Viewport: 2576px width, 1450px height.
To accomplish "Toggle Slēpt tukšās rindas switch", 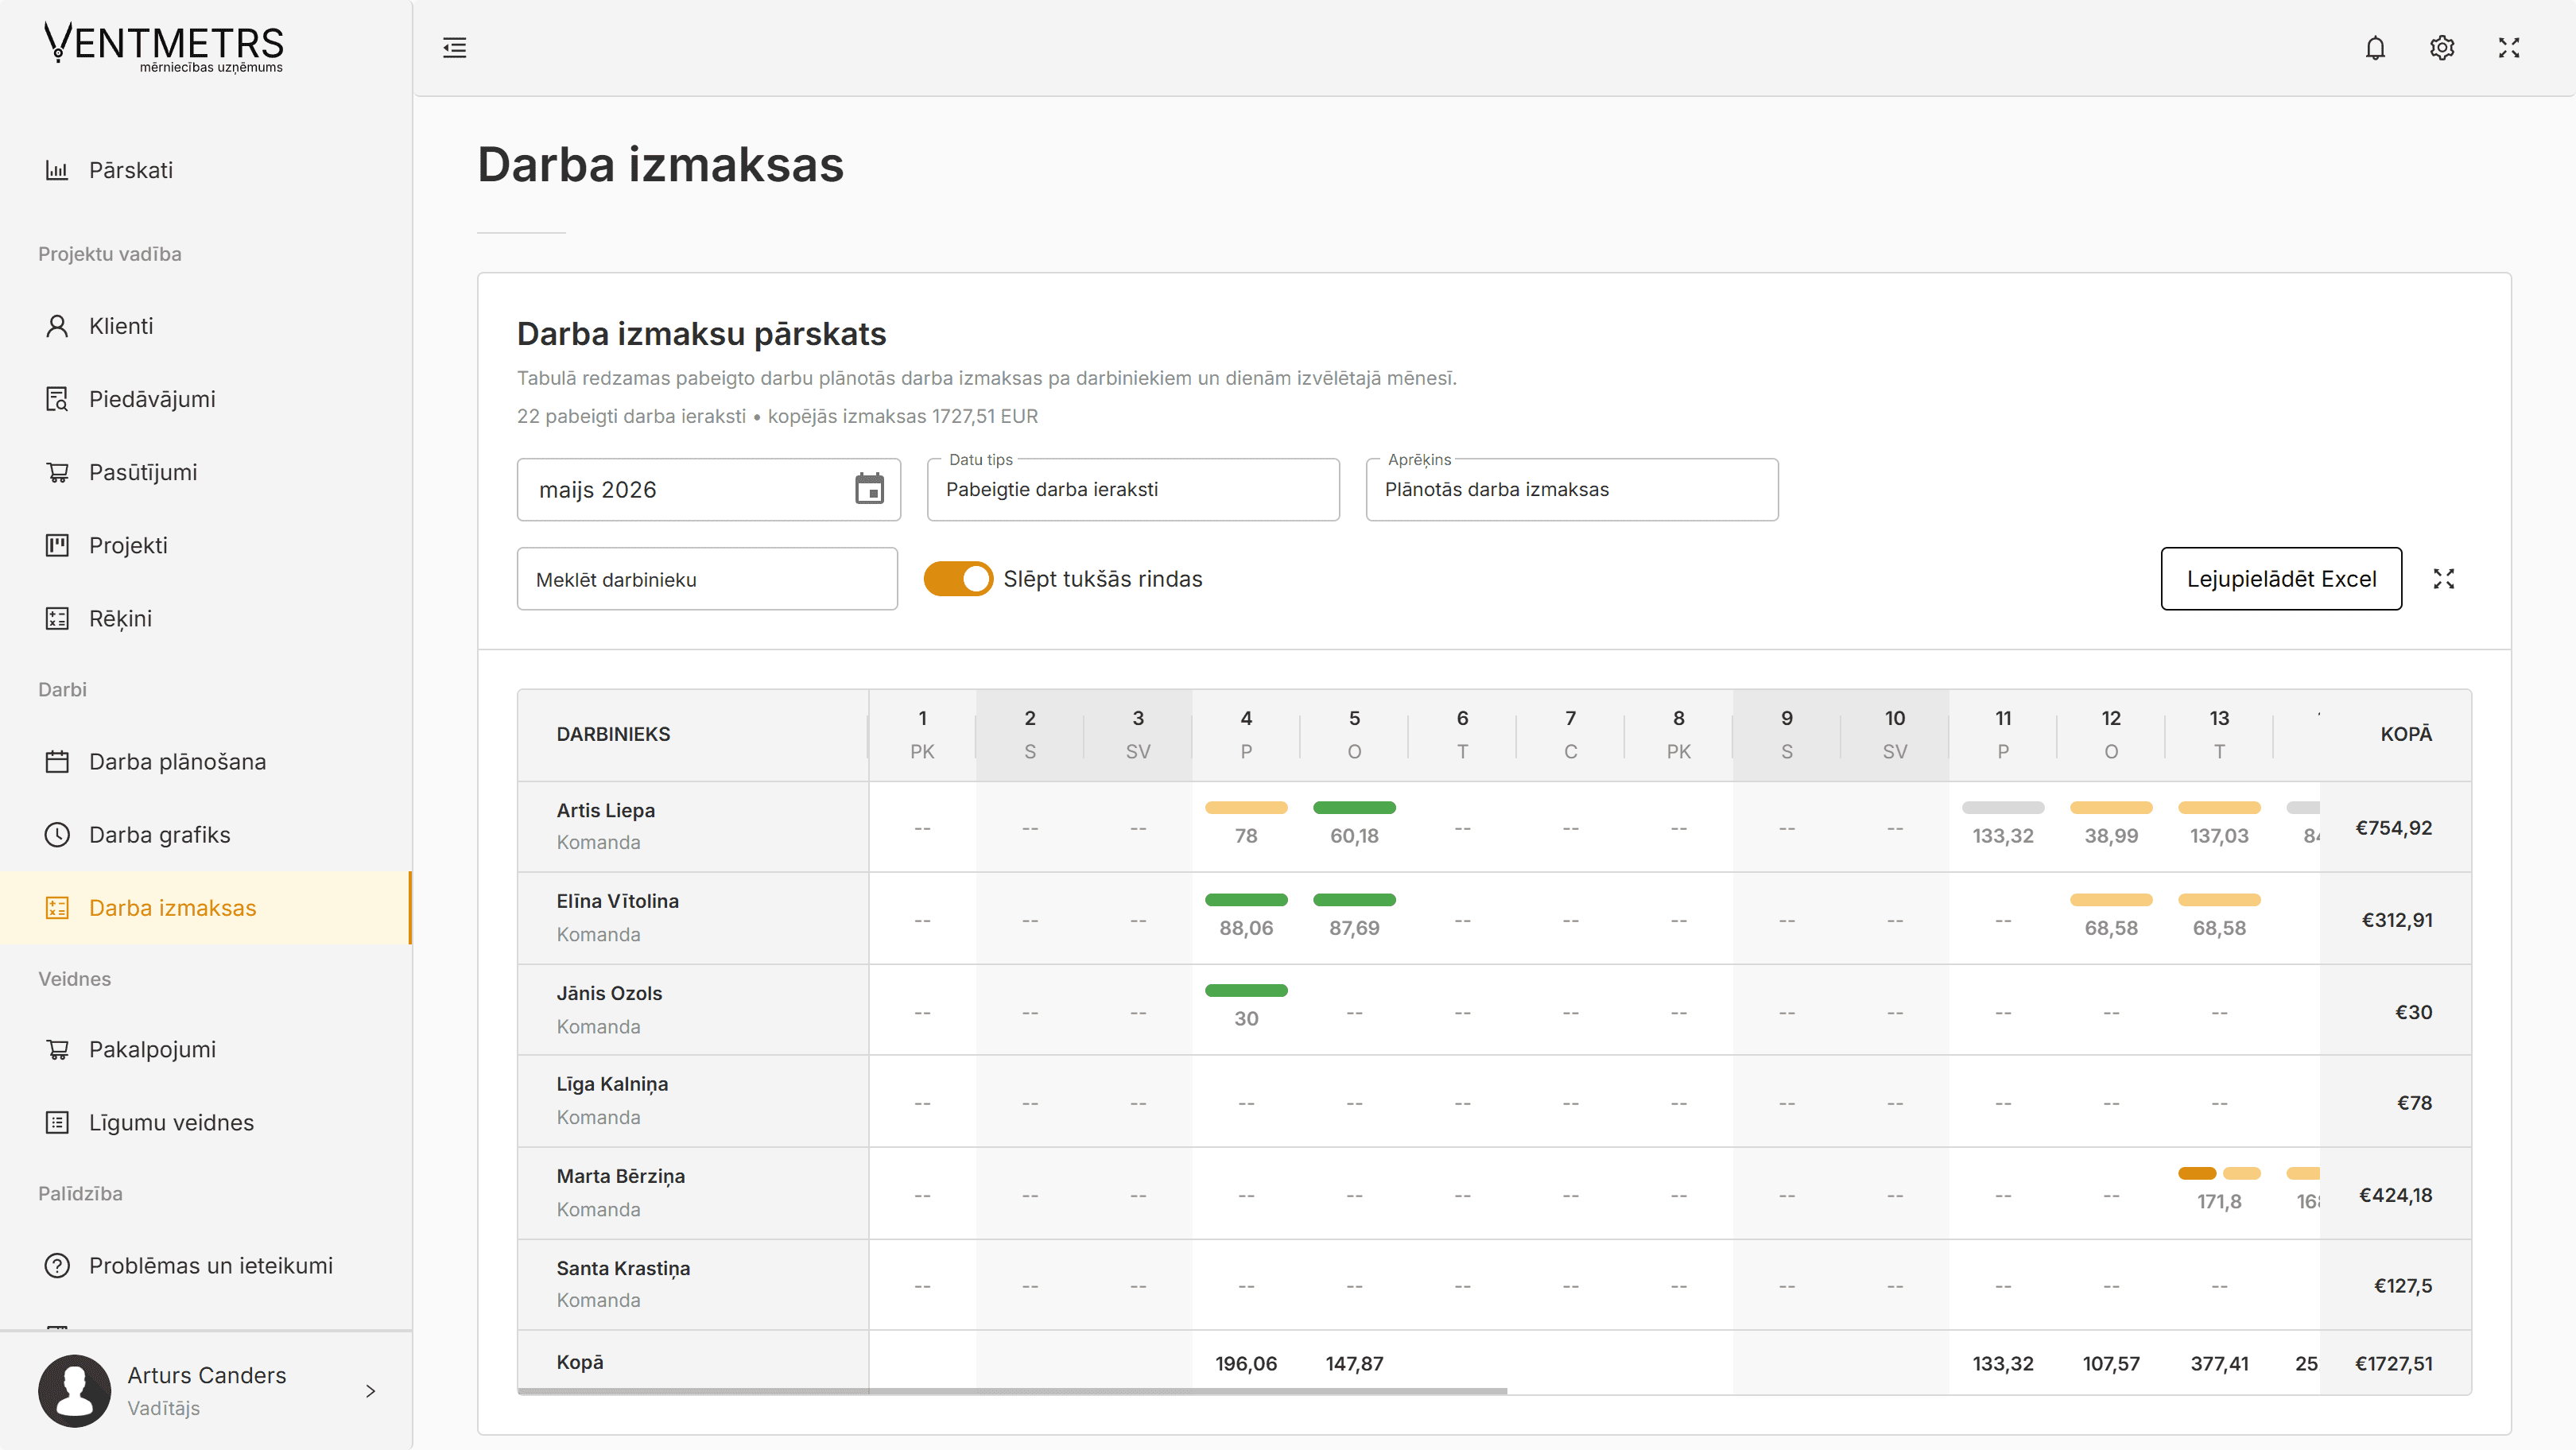I will [x=957, y=578].
